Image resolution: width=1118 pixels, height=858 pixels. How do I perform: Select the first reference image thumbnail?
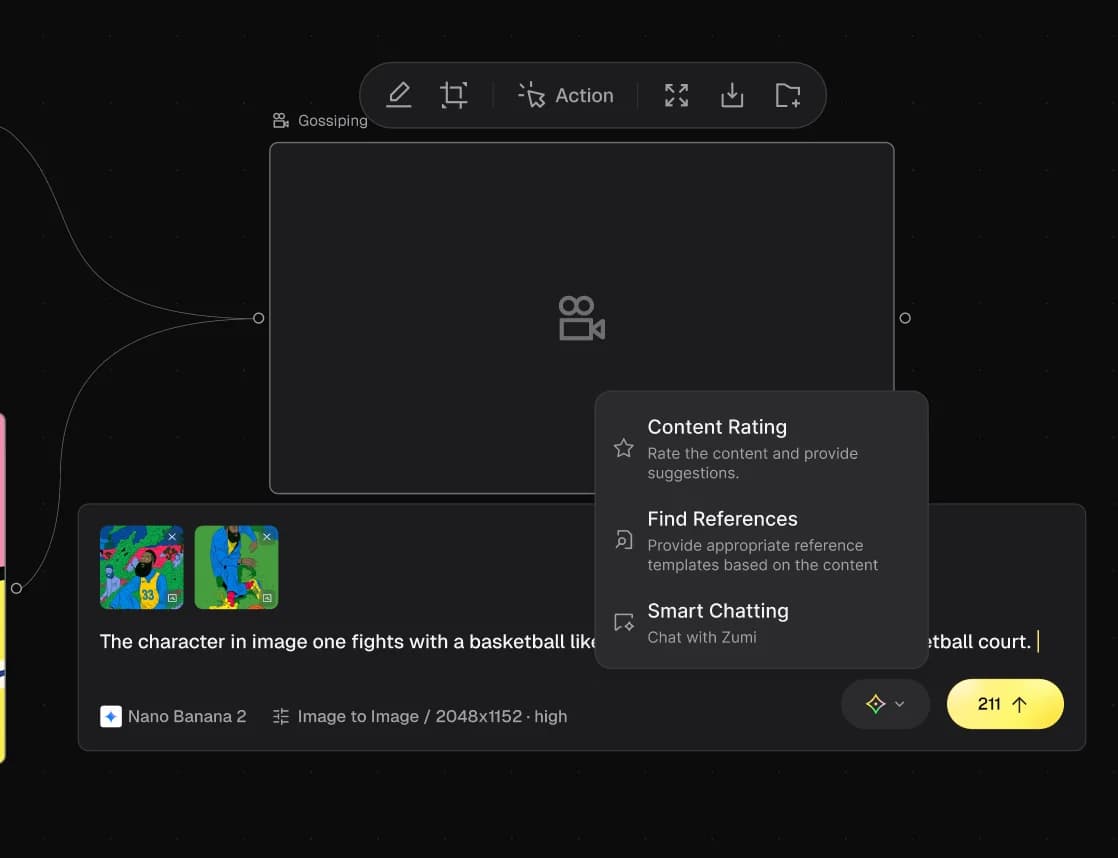pos(142,567)
